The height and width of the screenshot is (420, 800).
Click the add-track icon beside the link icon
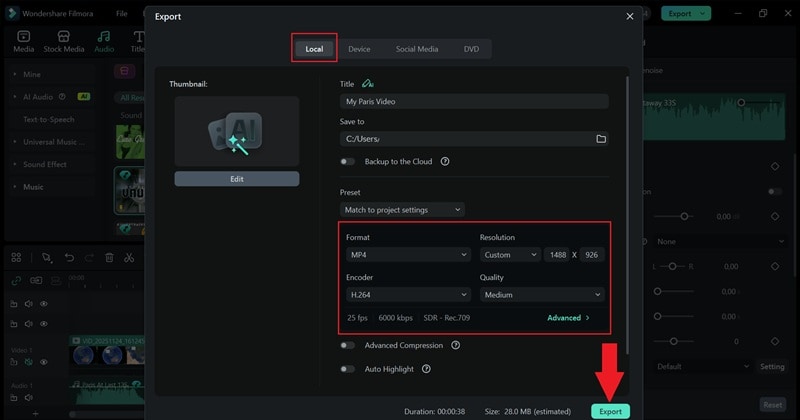click(x=36, y=280)
